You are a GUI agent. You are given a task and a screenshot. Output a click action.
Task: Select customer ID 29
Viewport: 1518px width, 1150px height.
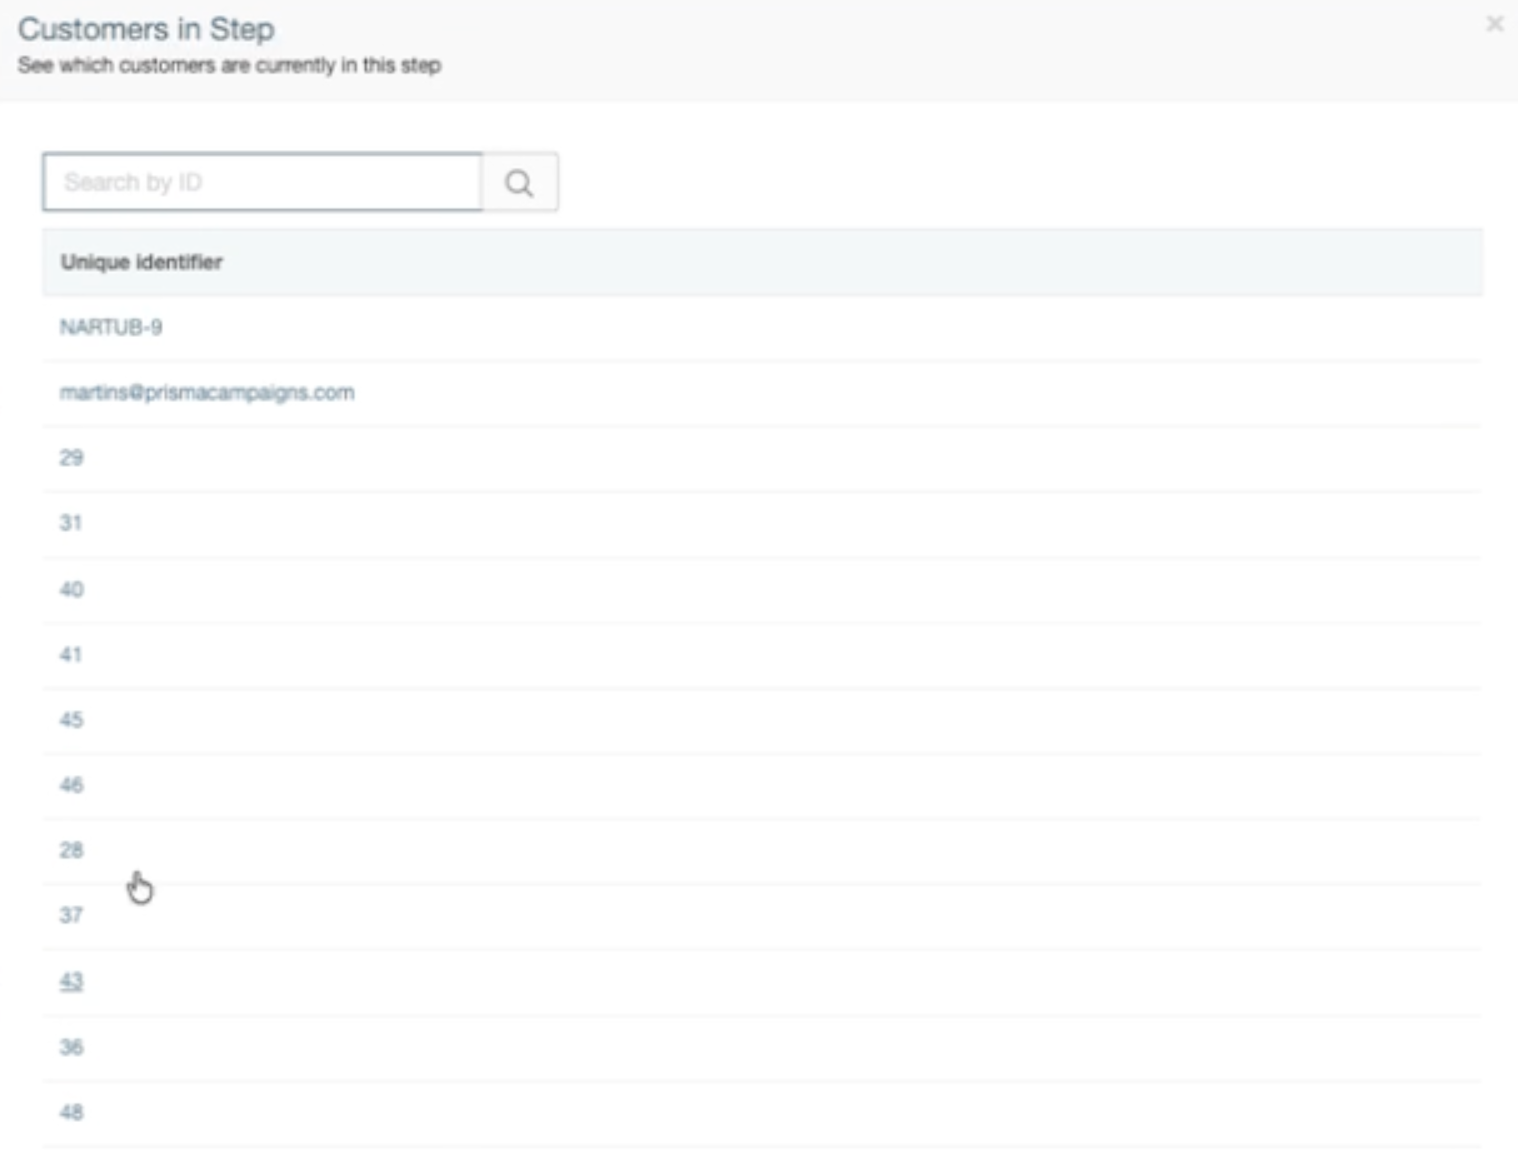[x=71, y=458]
